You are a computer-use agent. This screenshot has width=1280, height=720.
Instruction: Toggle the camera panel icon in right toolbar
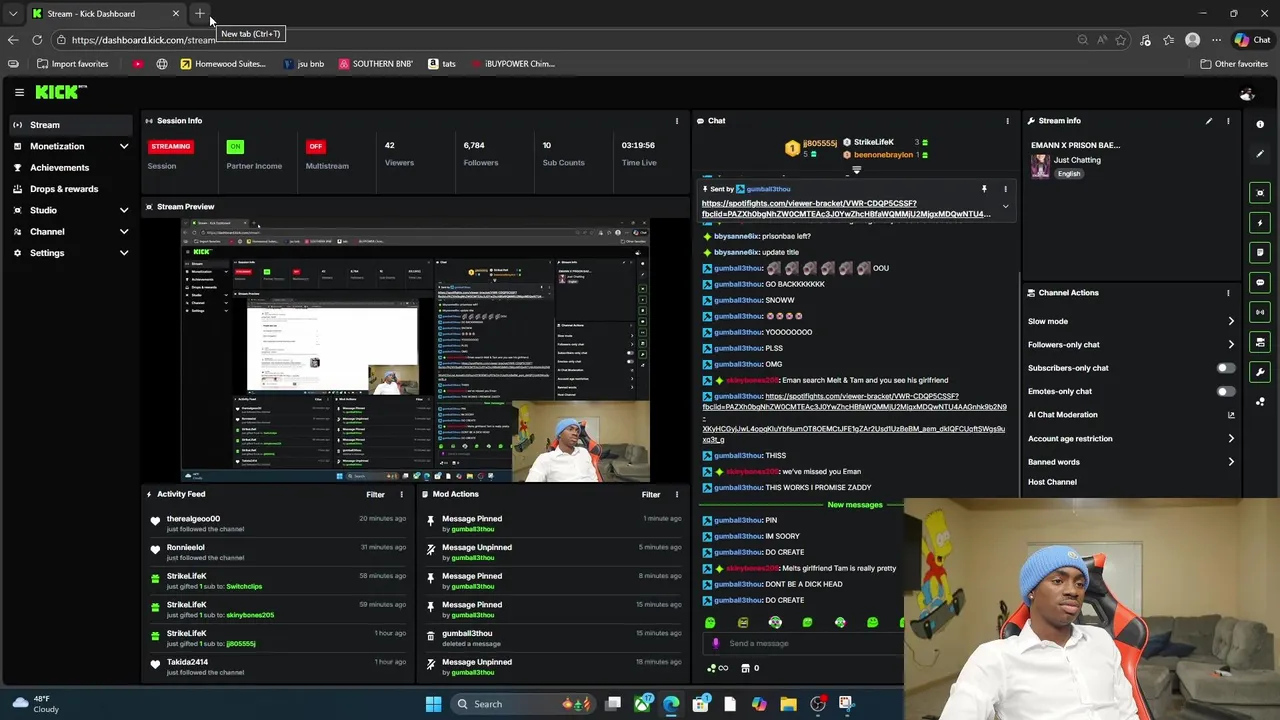(1260, 342)
